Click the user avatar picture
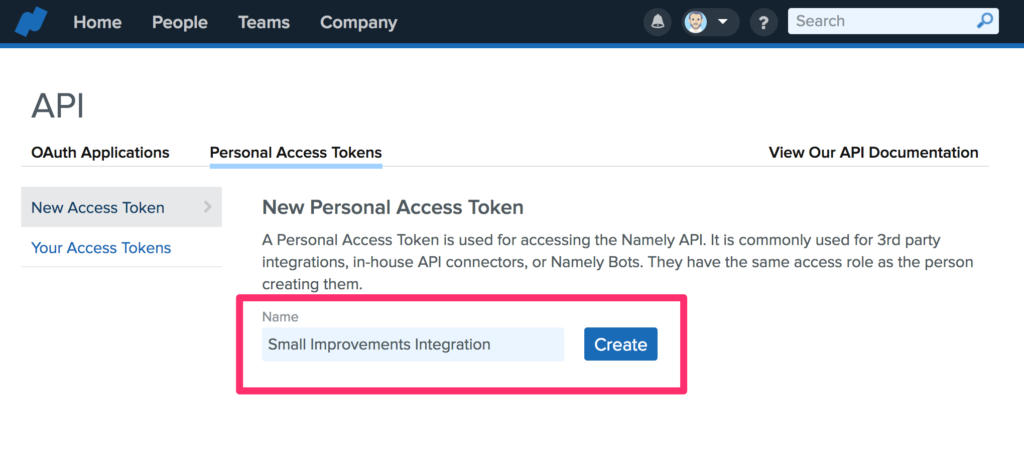 coord(696,22)
